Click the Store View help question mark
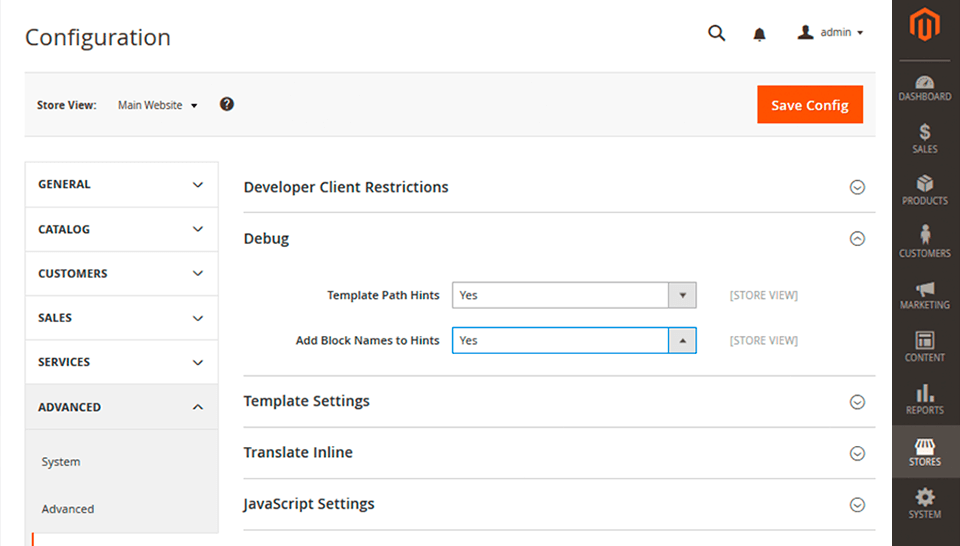Viewport: 960px width, 546px height. pyautogui.click(x=227, y=104)
